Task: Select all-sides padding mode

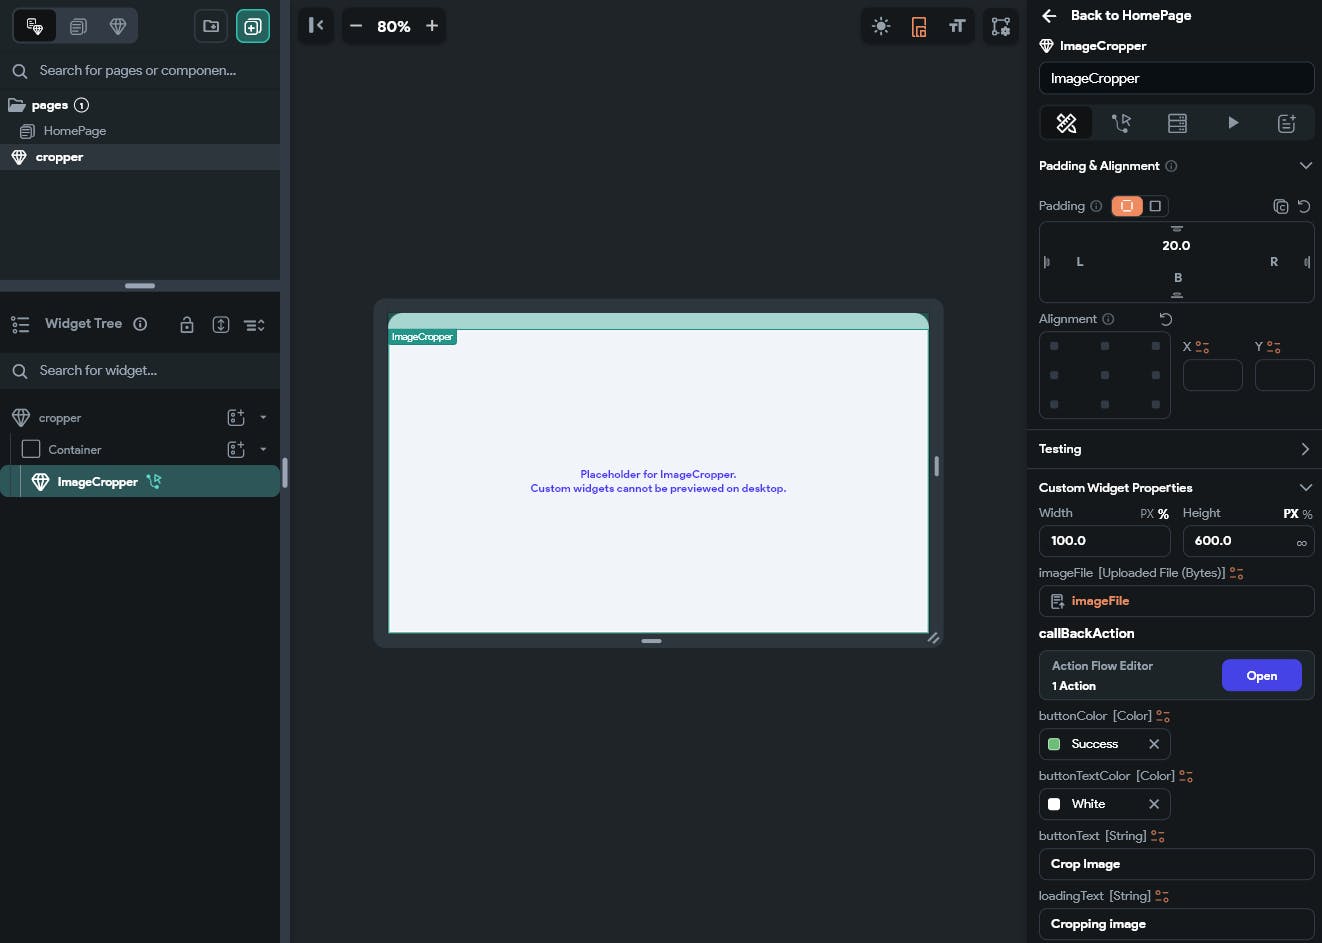Action: click(1127, 206)
